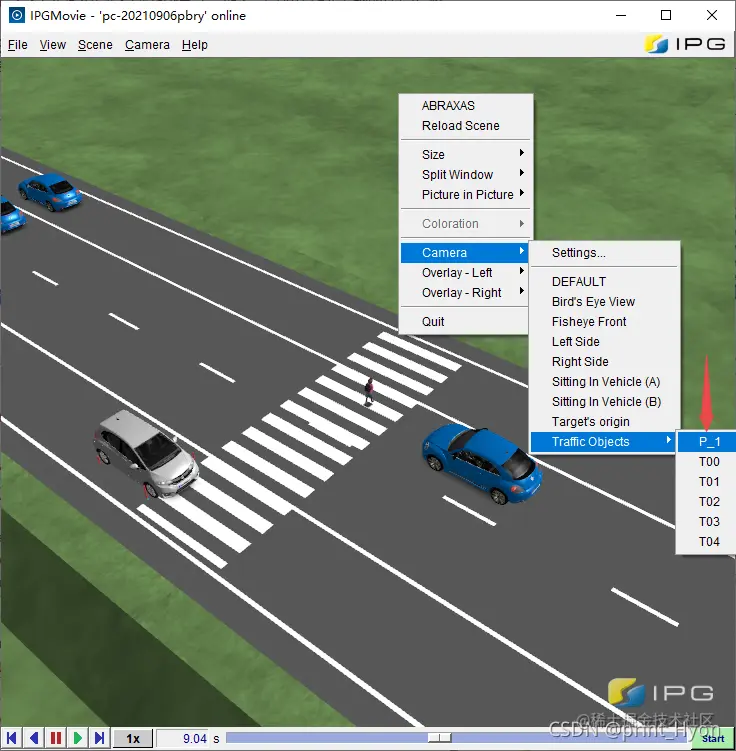Expand the Coloration submenu
Screen dimensions: 736x751
[x=466, y=224]
